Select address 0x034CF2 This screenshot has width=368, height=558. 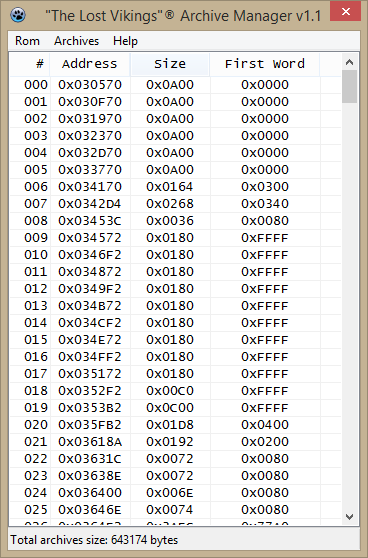[x=90, y=323]
